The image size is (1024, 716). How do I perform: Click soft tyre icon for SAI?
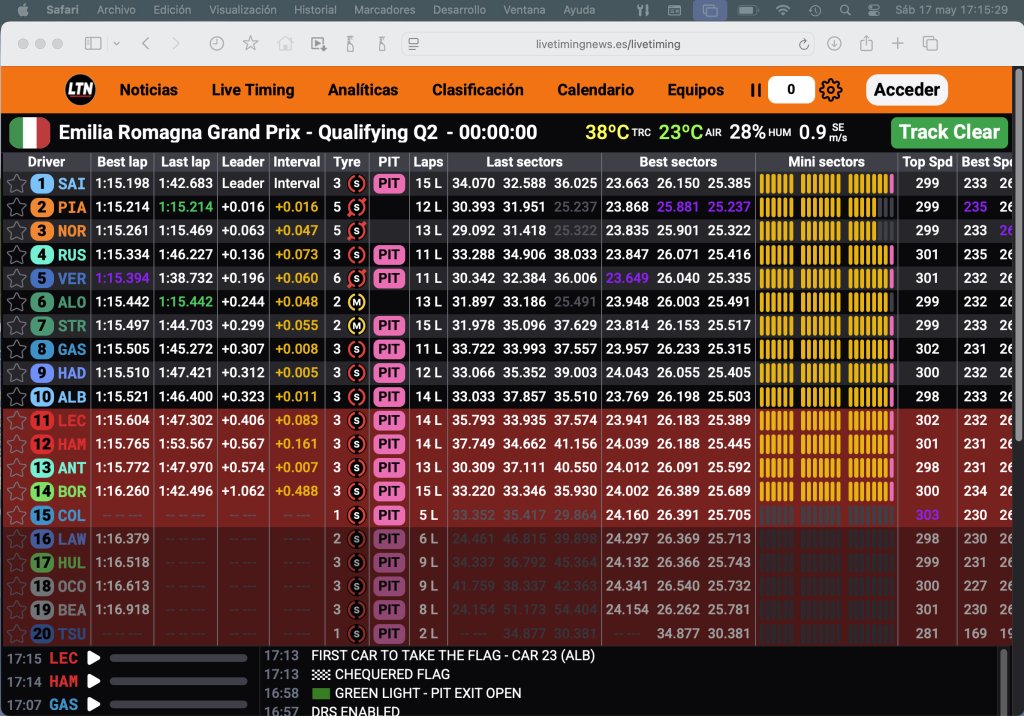[356, 184]
